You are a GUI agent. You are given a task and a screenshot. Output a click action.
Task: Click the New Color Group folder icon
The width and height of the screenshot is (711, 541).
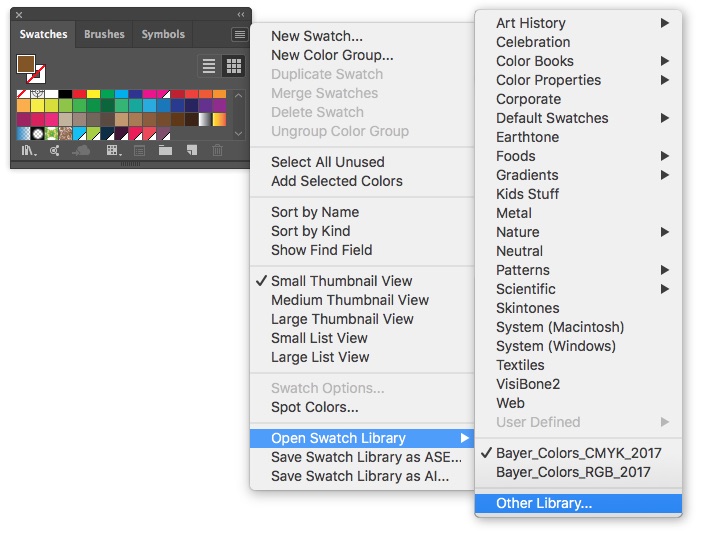pyautogui.click(x=165, y=150)
